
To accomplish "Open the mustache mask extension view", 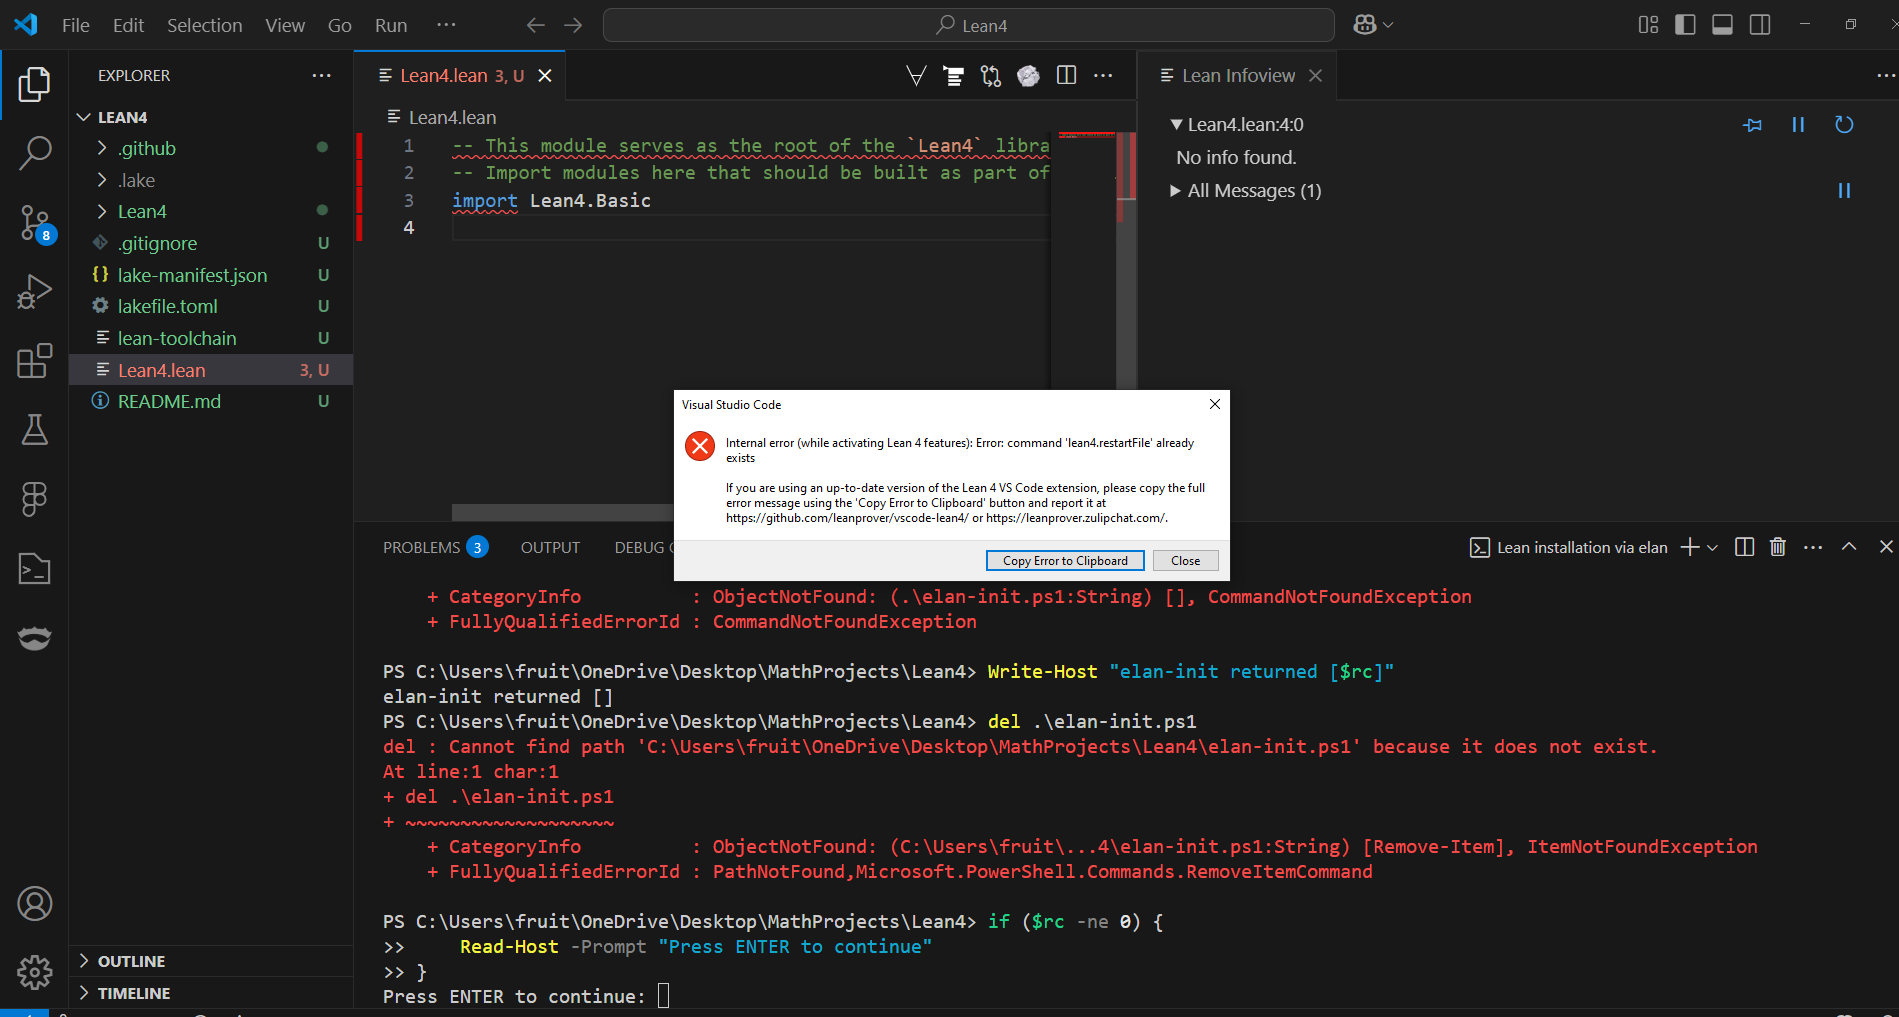I will (x=34, y=638).
